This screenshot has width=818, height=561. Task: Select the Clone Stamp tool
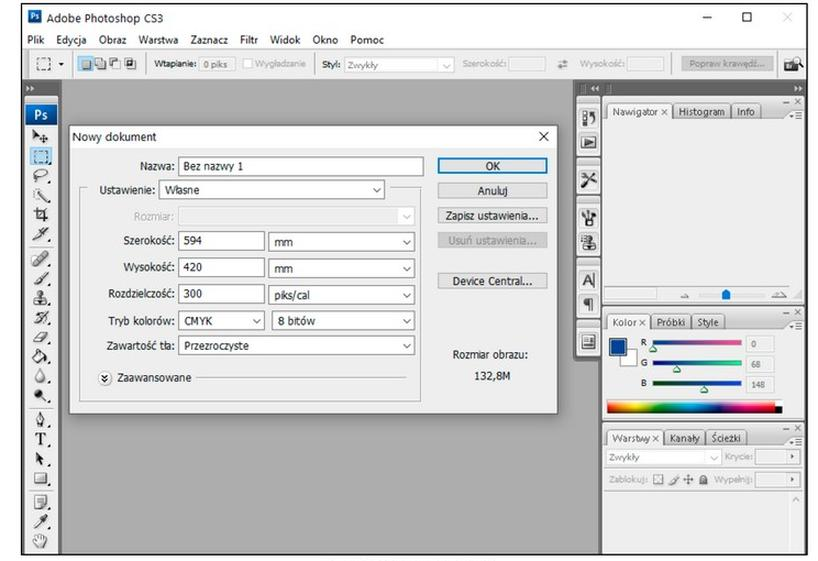click(41, 297)
